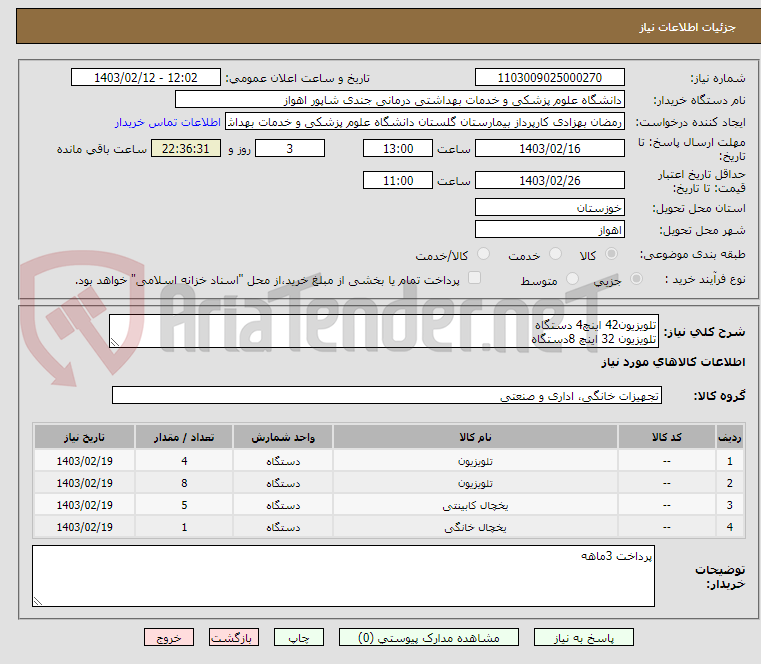This screenshot has height=664, width=761.
Task: Click the چاپ print button
Action: point(298,637)
